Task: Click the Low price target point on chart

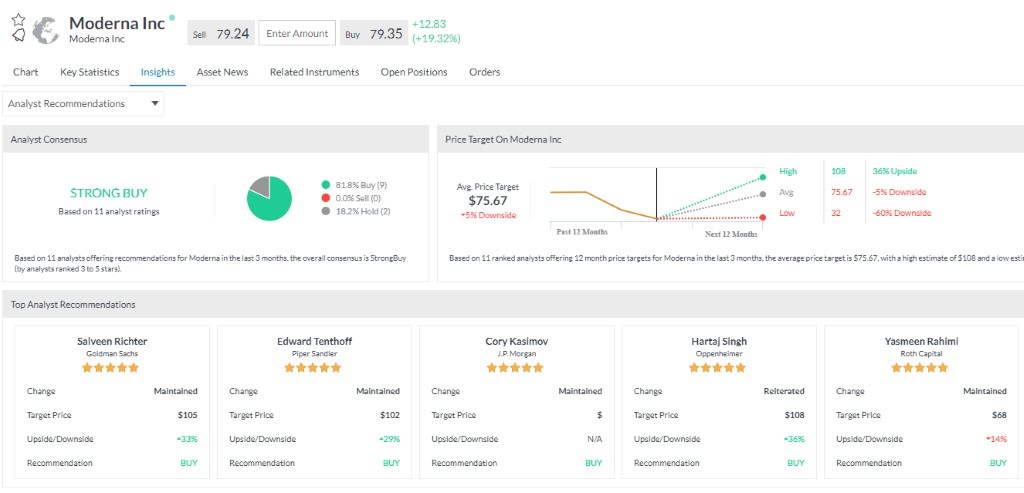Action: tap(763, 217)
